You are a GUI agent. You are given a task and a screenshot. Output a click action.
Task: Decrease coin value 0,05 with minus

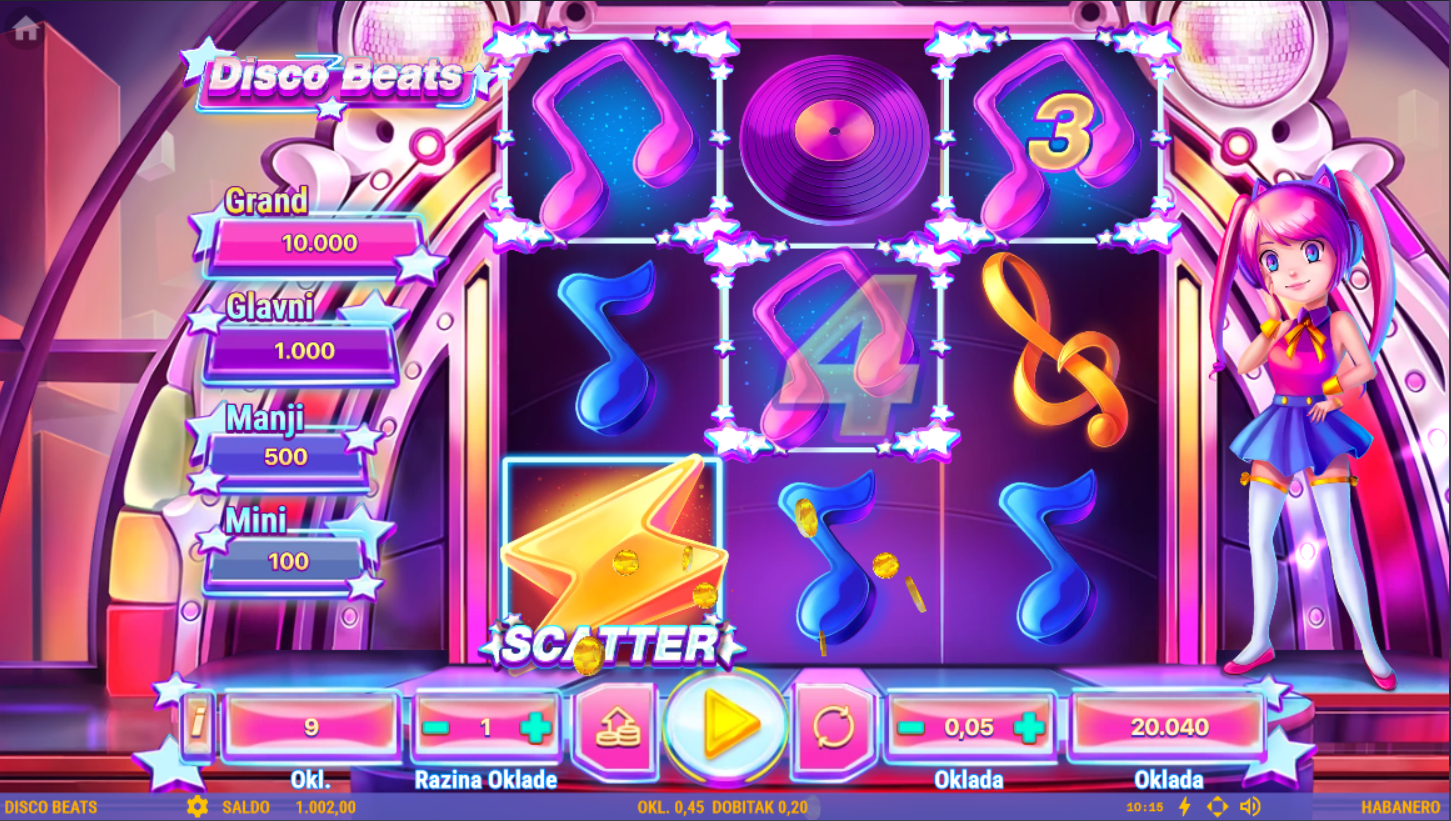click(910, 728)
